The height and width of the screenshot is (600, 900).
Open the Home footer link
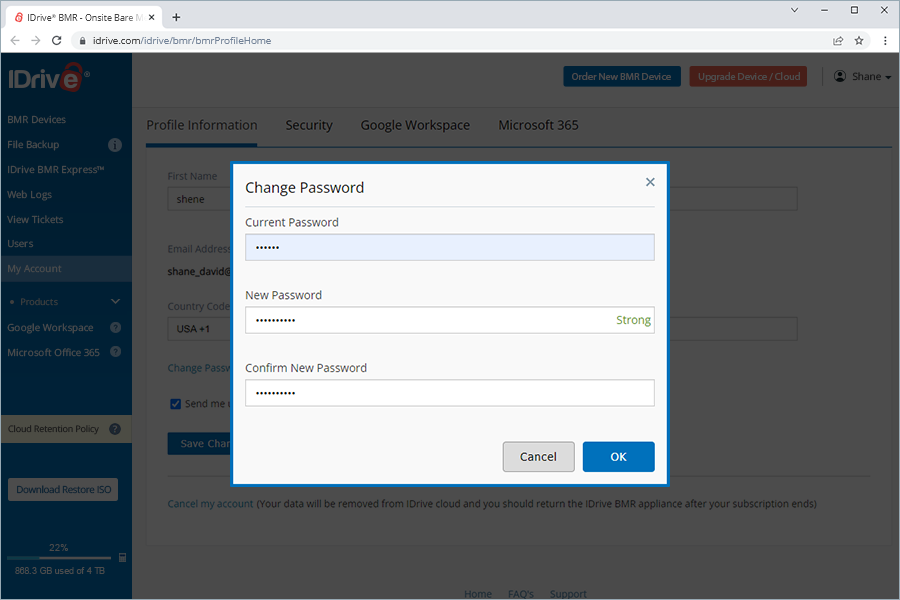point(478,594)
